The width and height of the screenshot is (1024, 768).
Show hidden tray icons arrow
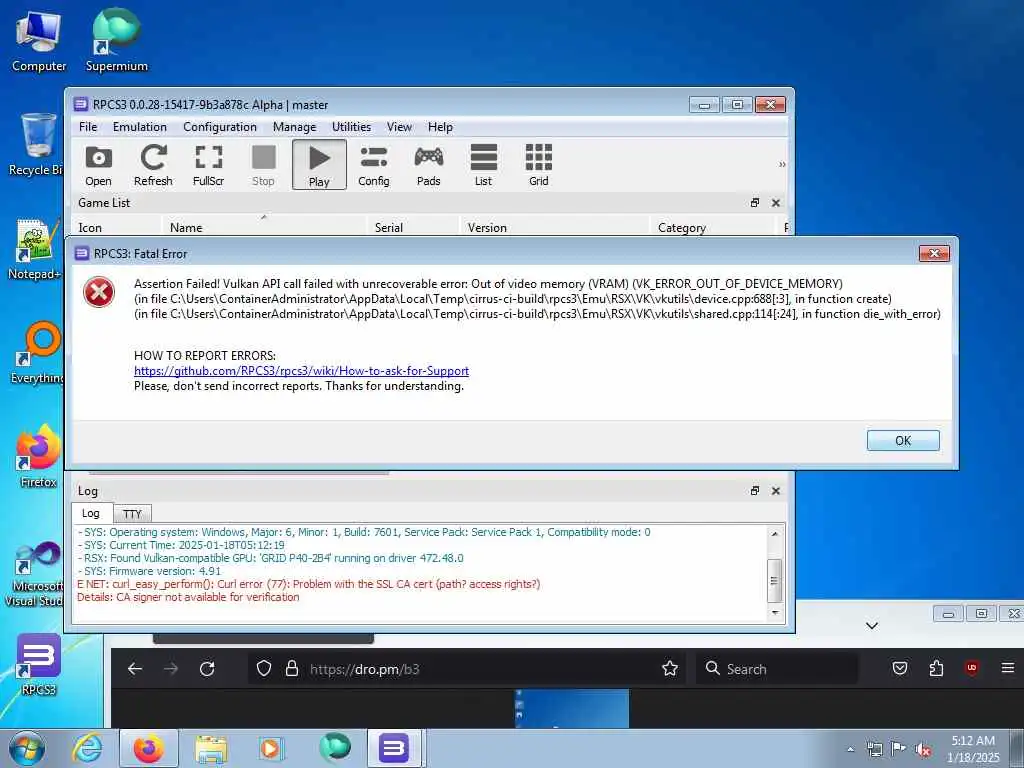[x=851, y=750]
